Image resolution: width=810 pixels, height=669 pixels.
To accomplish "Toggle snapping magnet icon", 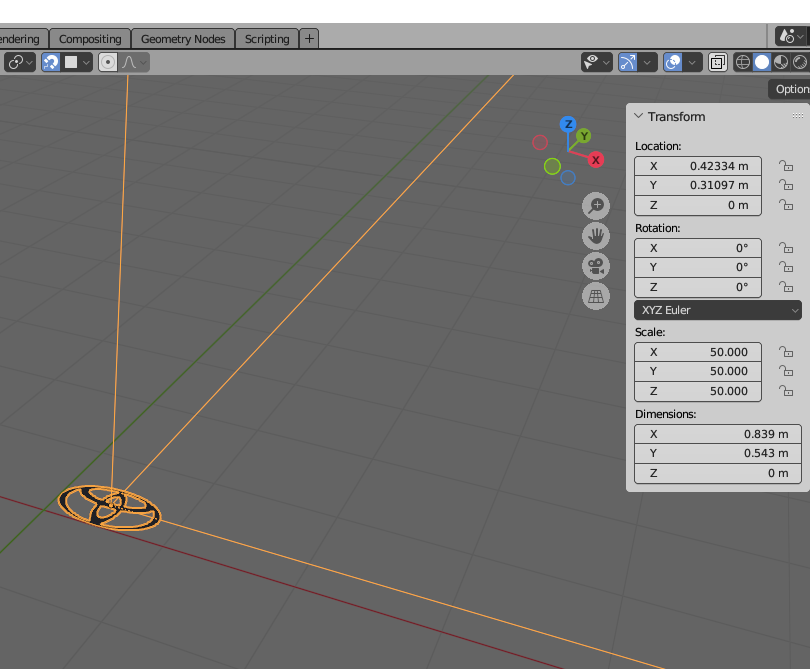I will [x=51, y=63].
